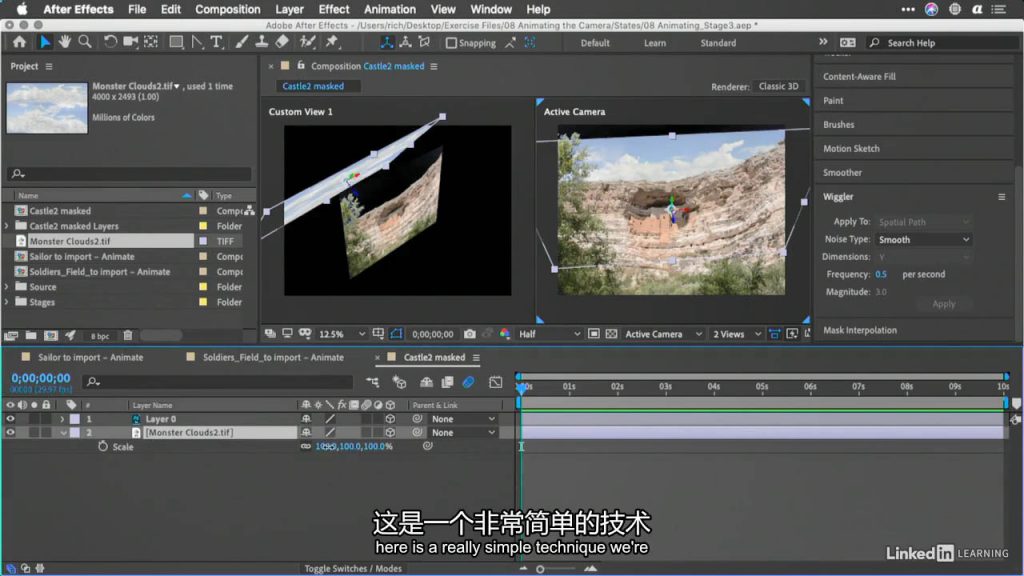Switch to the Learn workspace
Viewport: 1024px width, 576px height.
655,43
